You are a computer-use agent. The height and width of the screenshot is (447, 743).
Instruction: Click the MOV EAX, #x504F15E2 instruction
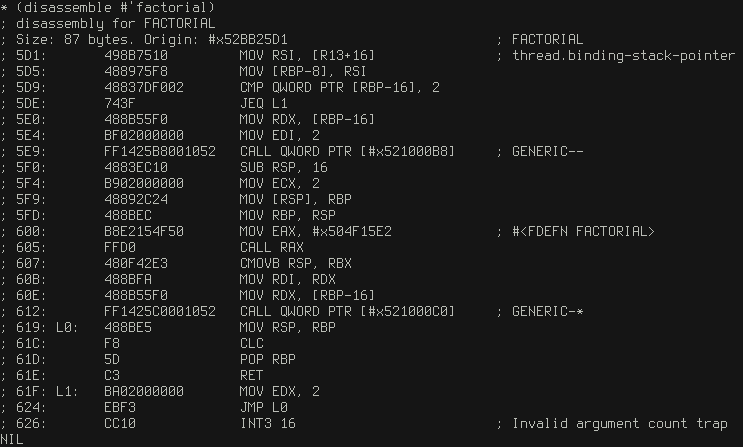pyautogui.click(x=316, y=231)
